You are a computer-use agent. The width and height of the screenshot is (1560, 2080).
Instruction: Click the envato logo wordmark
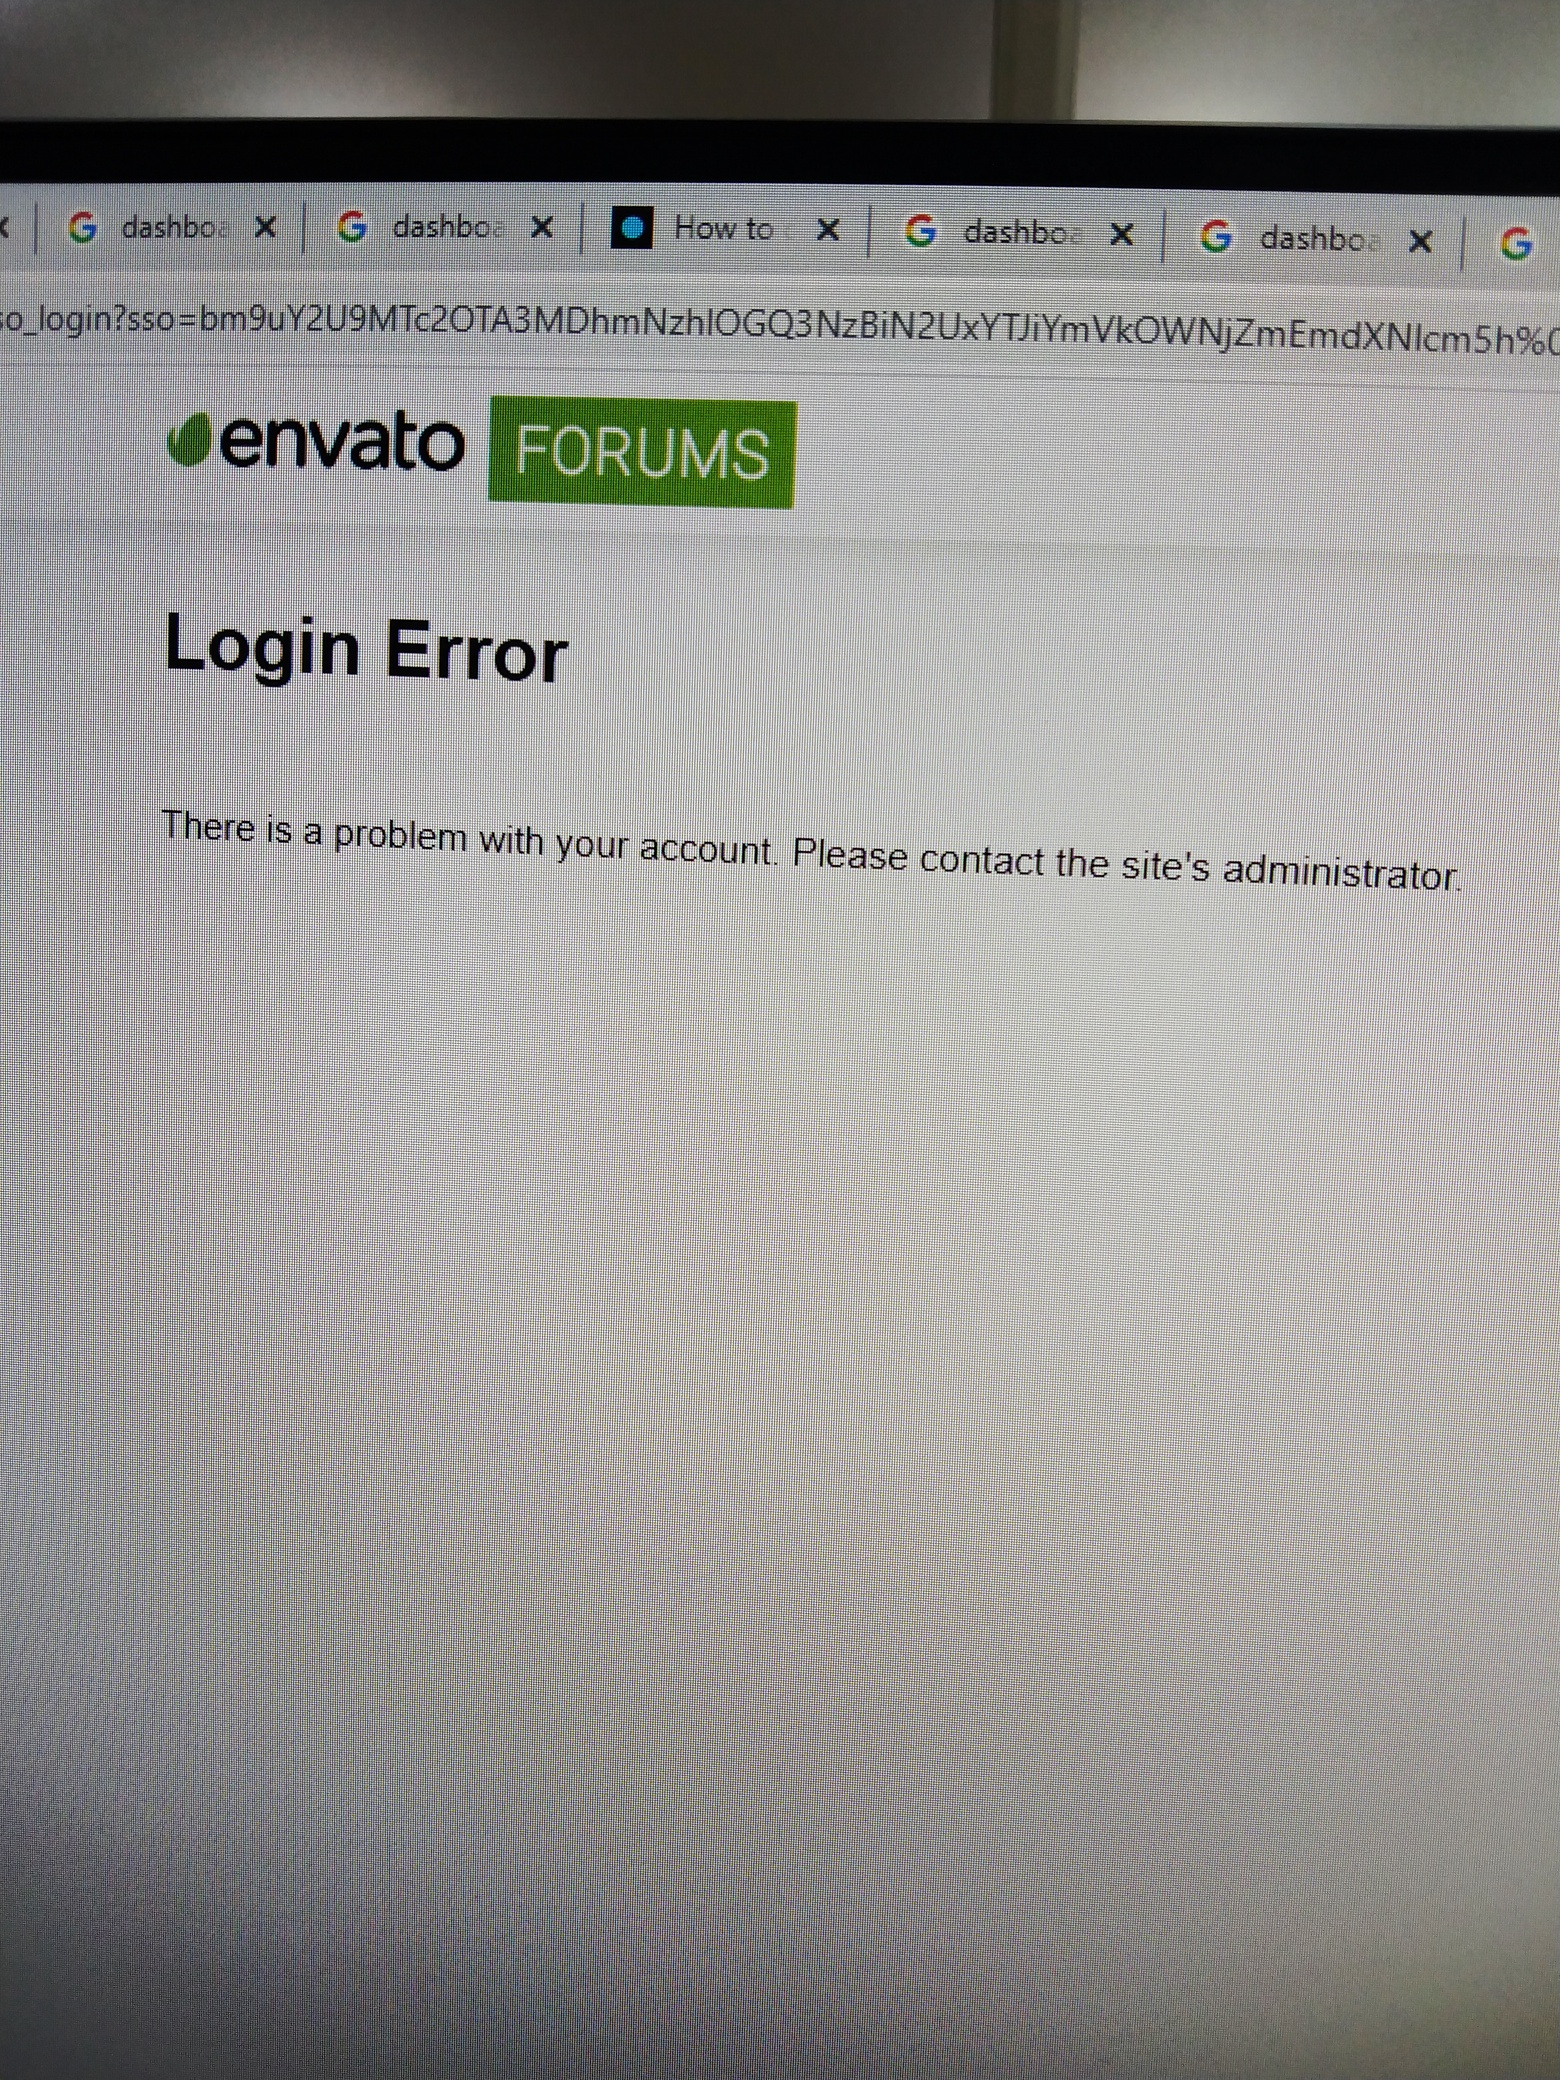point(342,441)
